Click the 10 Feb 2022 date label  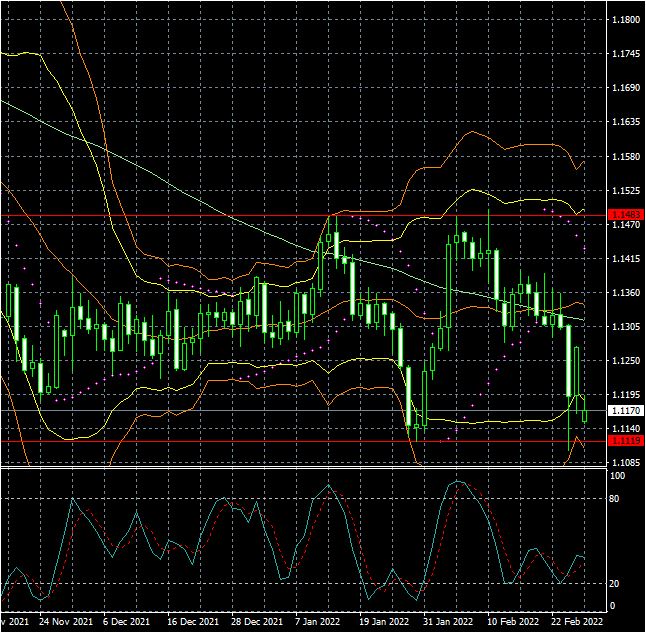point(513,621)
